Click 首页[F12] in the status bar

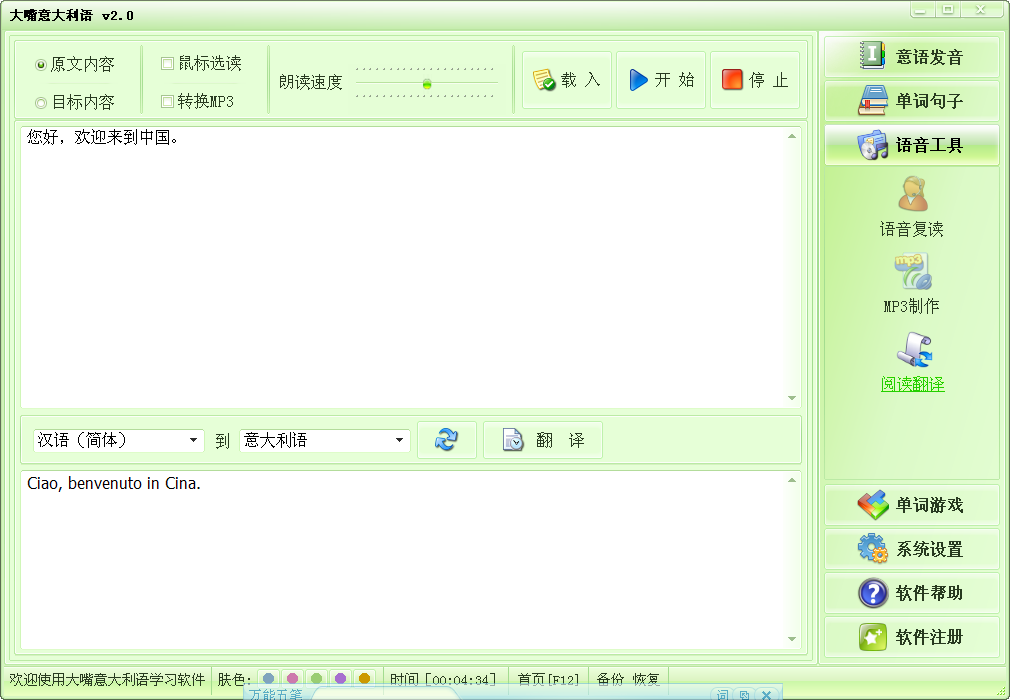pos(548,679)
